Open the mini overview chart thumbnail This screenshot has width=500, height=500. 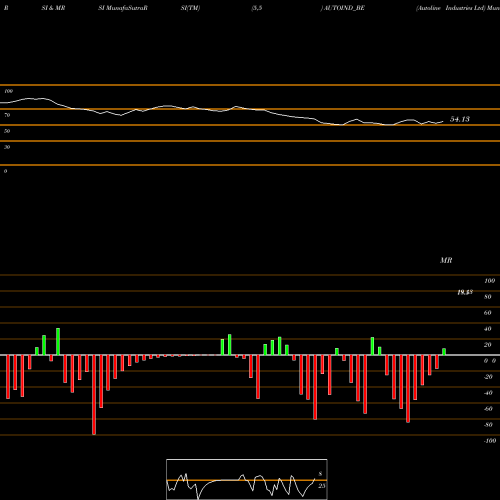click(x=247, y=479)
